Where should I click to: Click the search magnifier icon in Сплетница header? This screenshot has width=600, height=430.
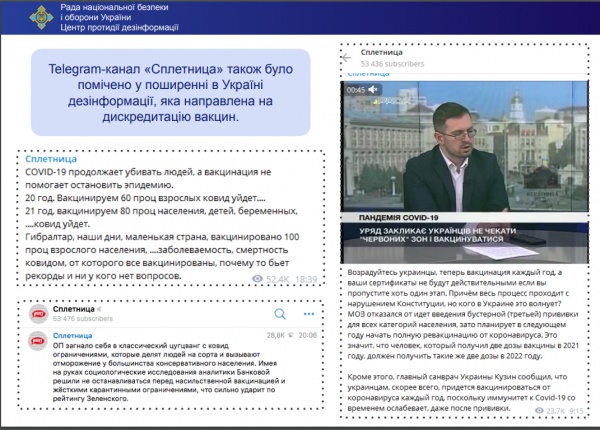coord(280,314)
